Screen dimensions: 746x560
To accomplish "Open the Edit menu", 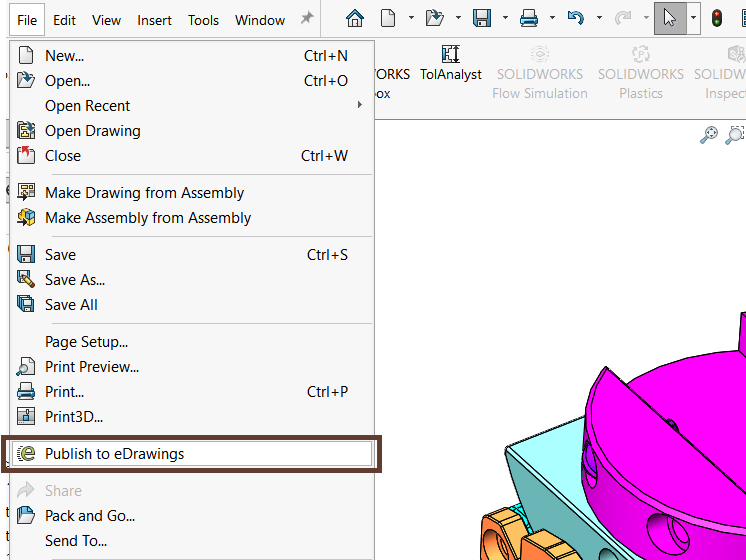I will tap(64, 20).
